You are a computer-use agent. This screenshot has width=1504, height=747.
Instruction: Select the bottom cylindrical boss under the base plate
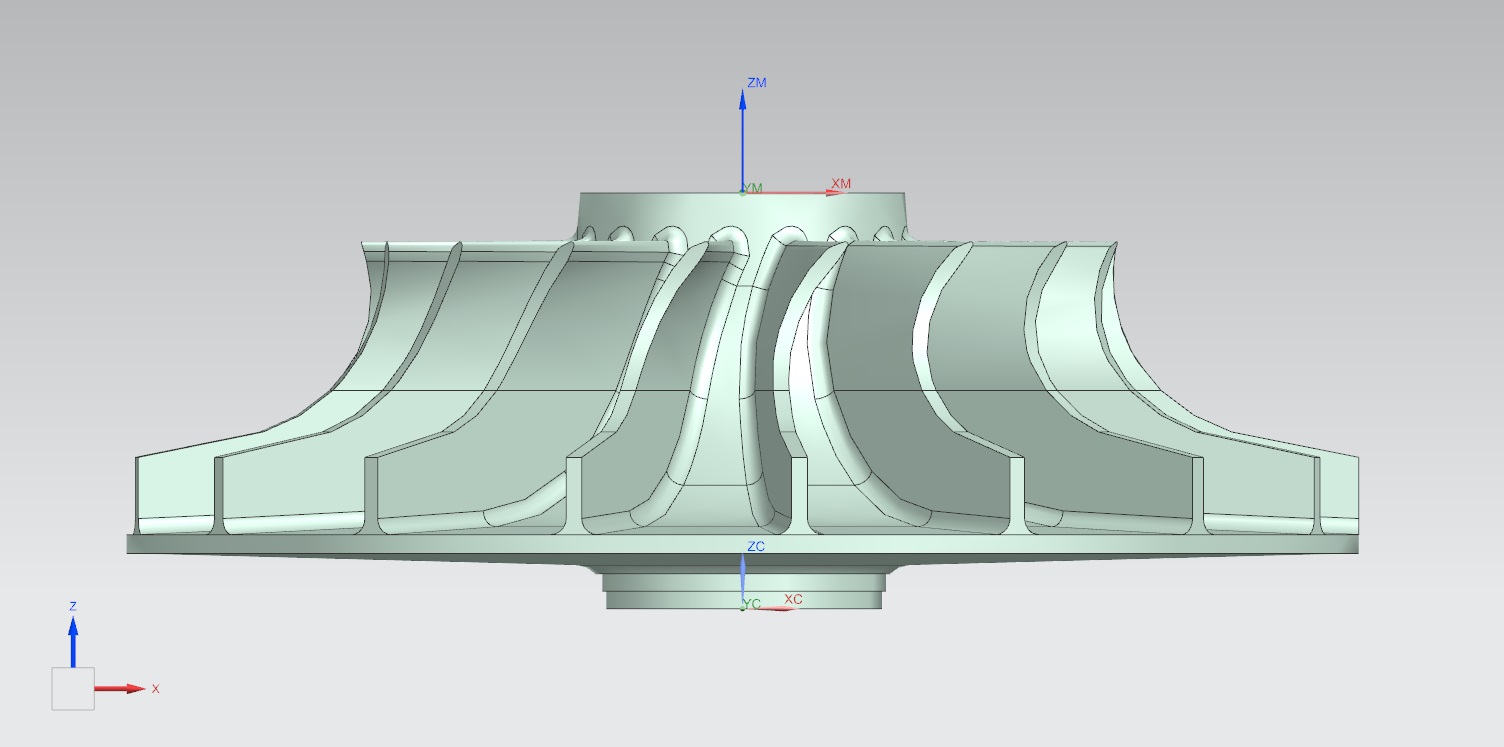743,590
